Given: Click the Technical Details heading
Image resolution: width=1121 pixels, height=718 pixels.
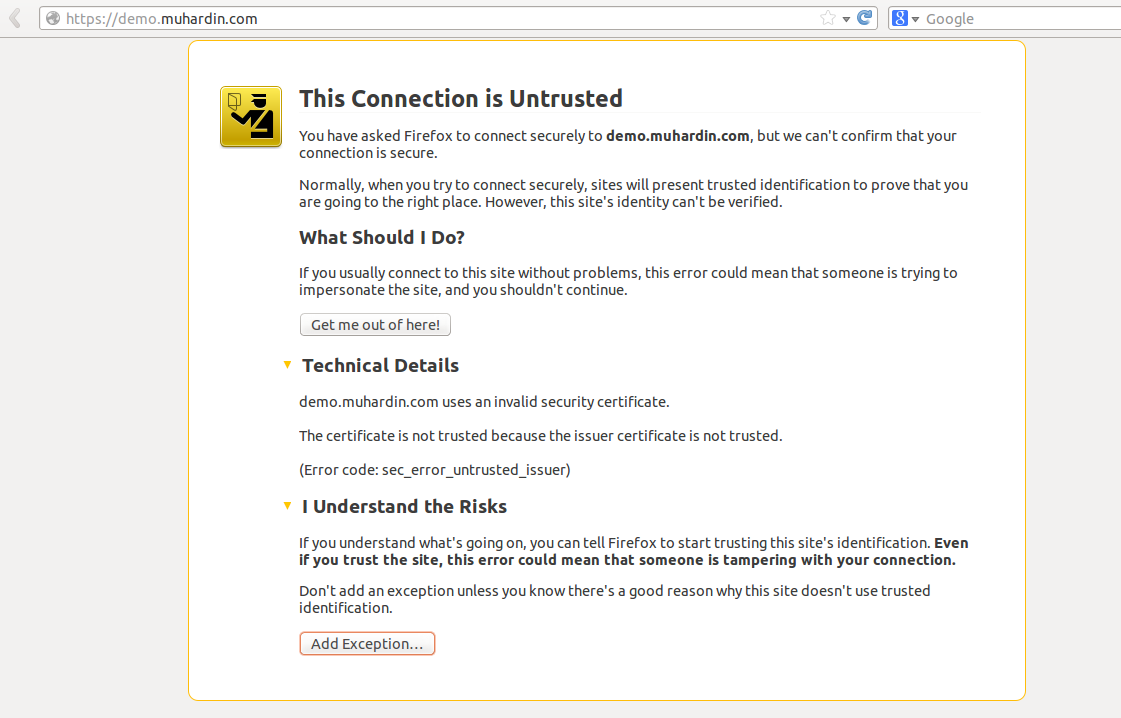Looking at the screenshot, I should 380,366.
